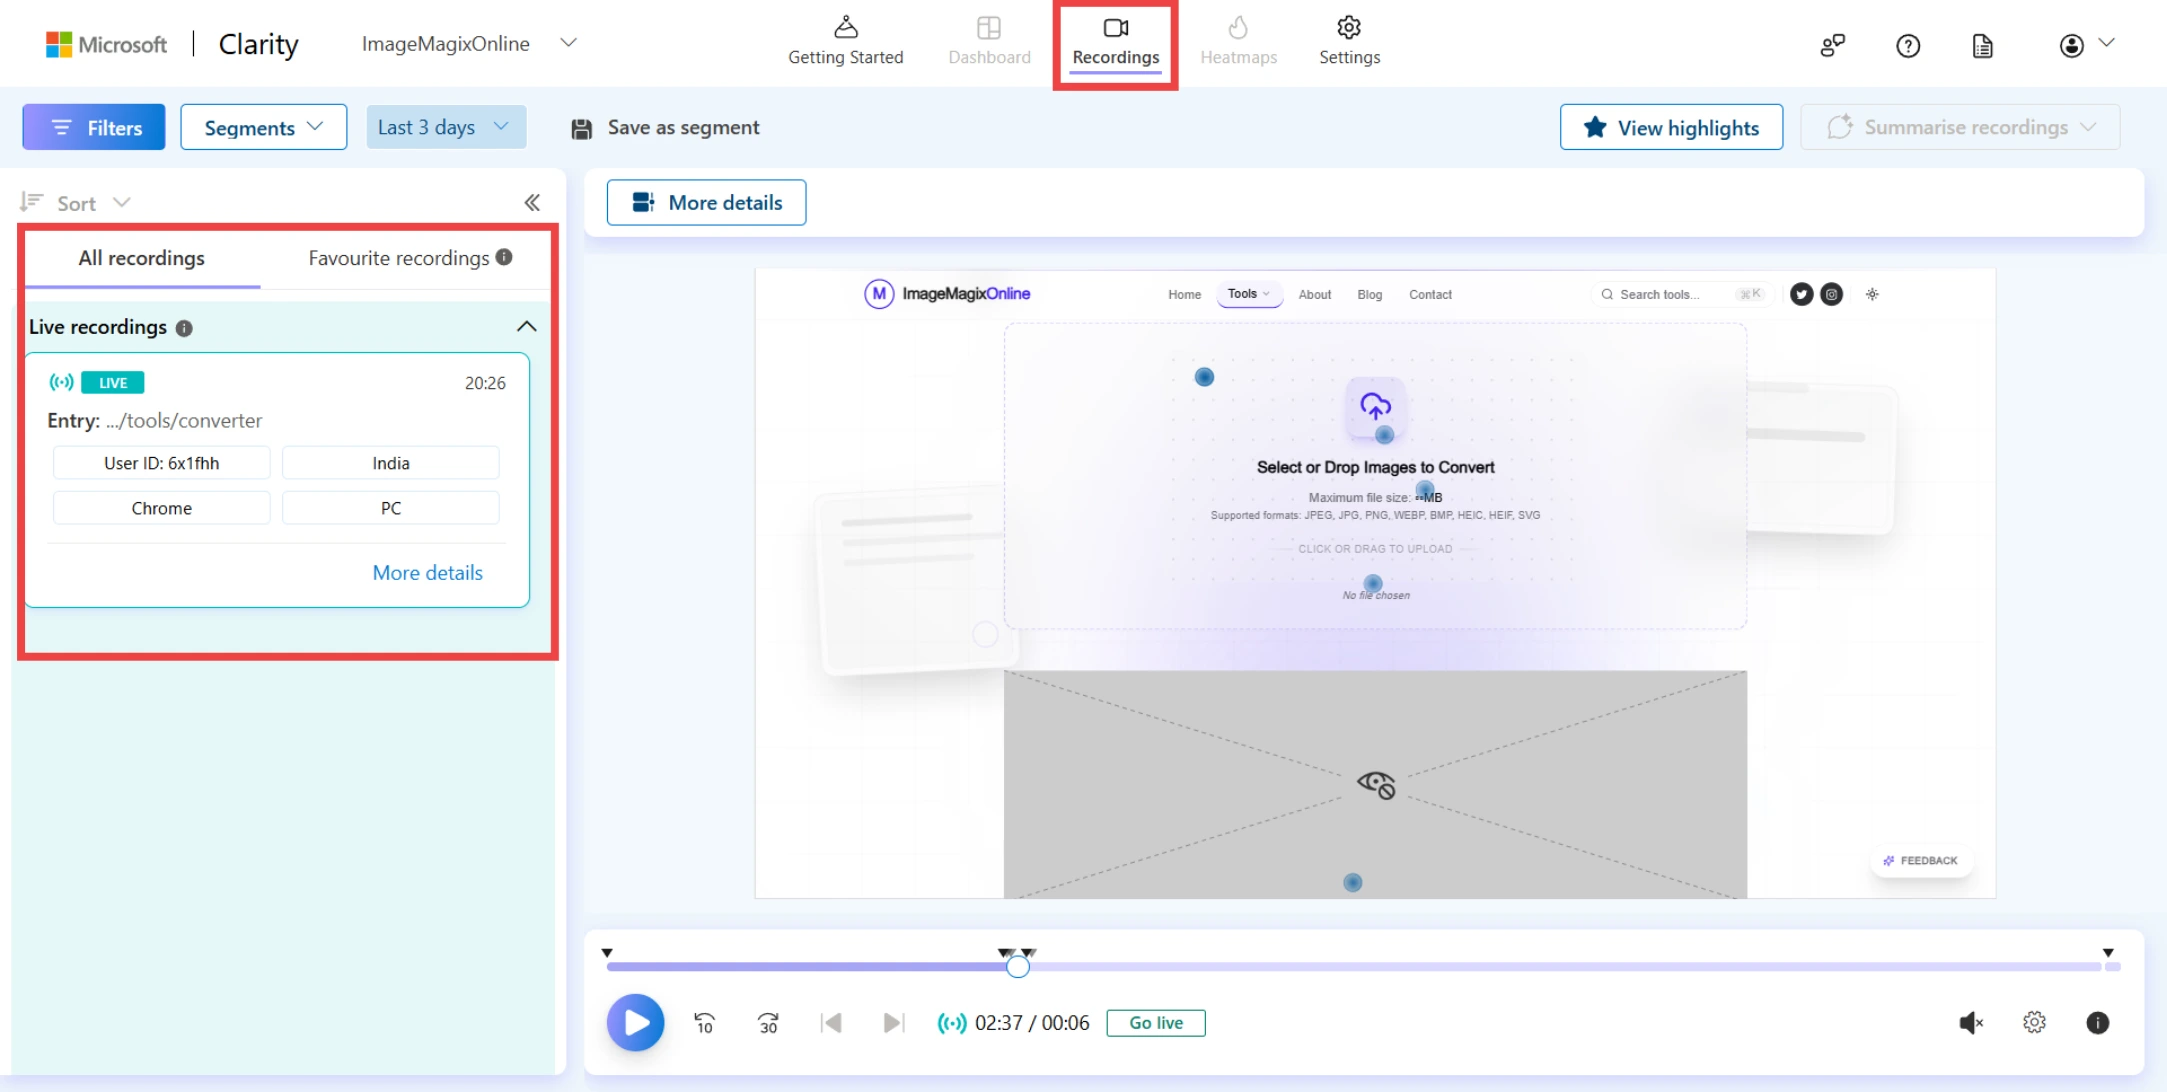Click Save as segment
Viewport: 2167px width, 1092px height.
tap(665, 128)
